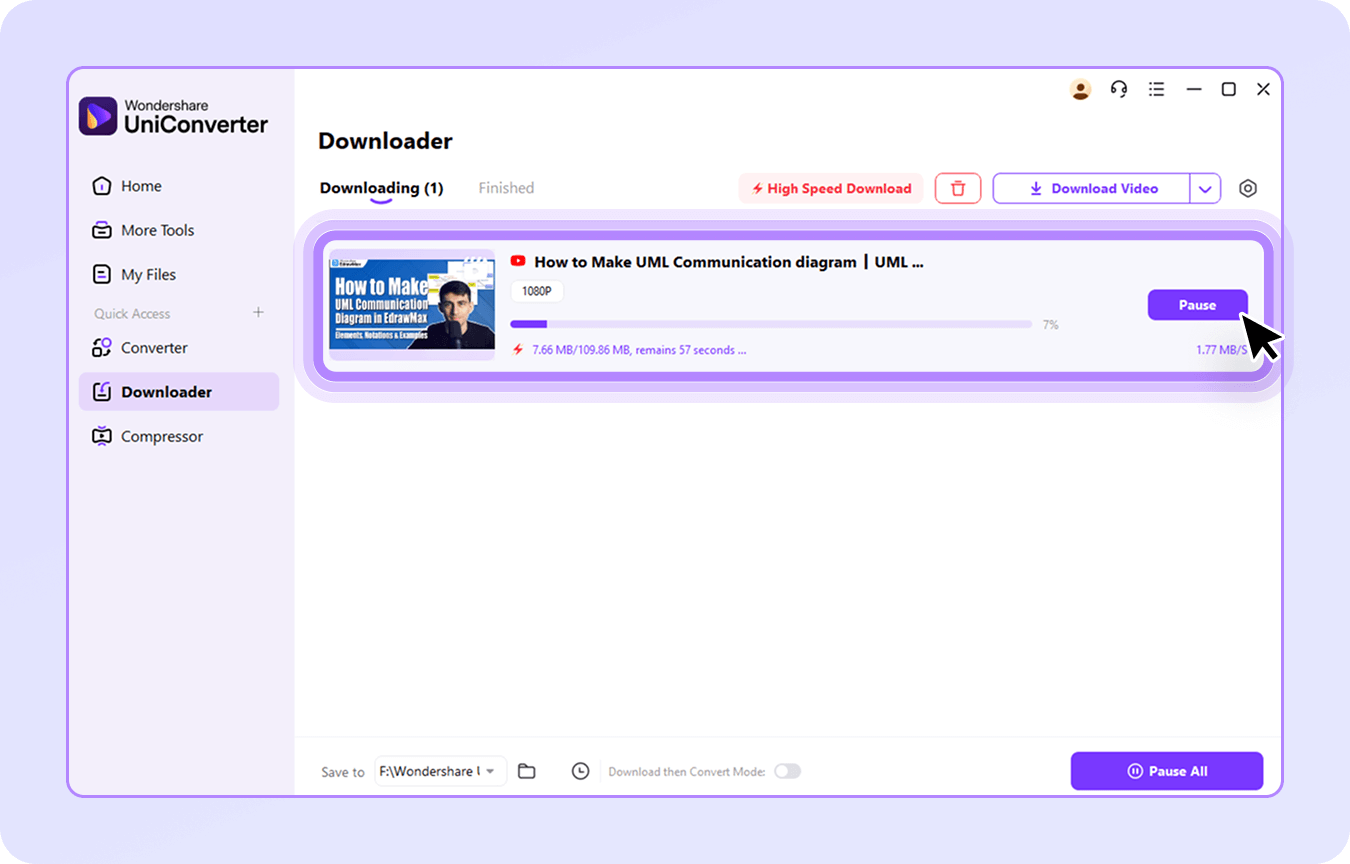The height and width of the screenshot is (864, 1350).
Task: Minimize the UniConverter window
Action: point(1194,89)
